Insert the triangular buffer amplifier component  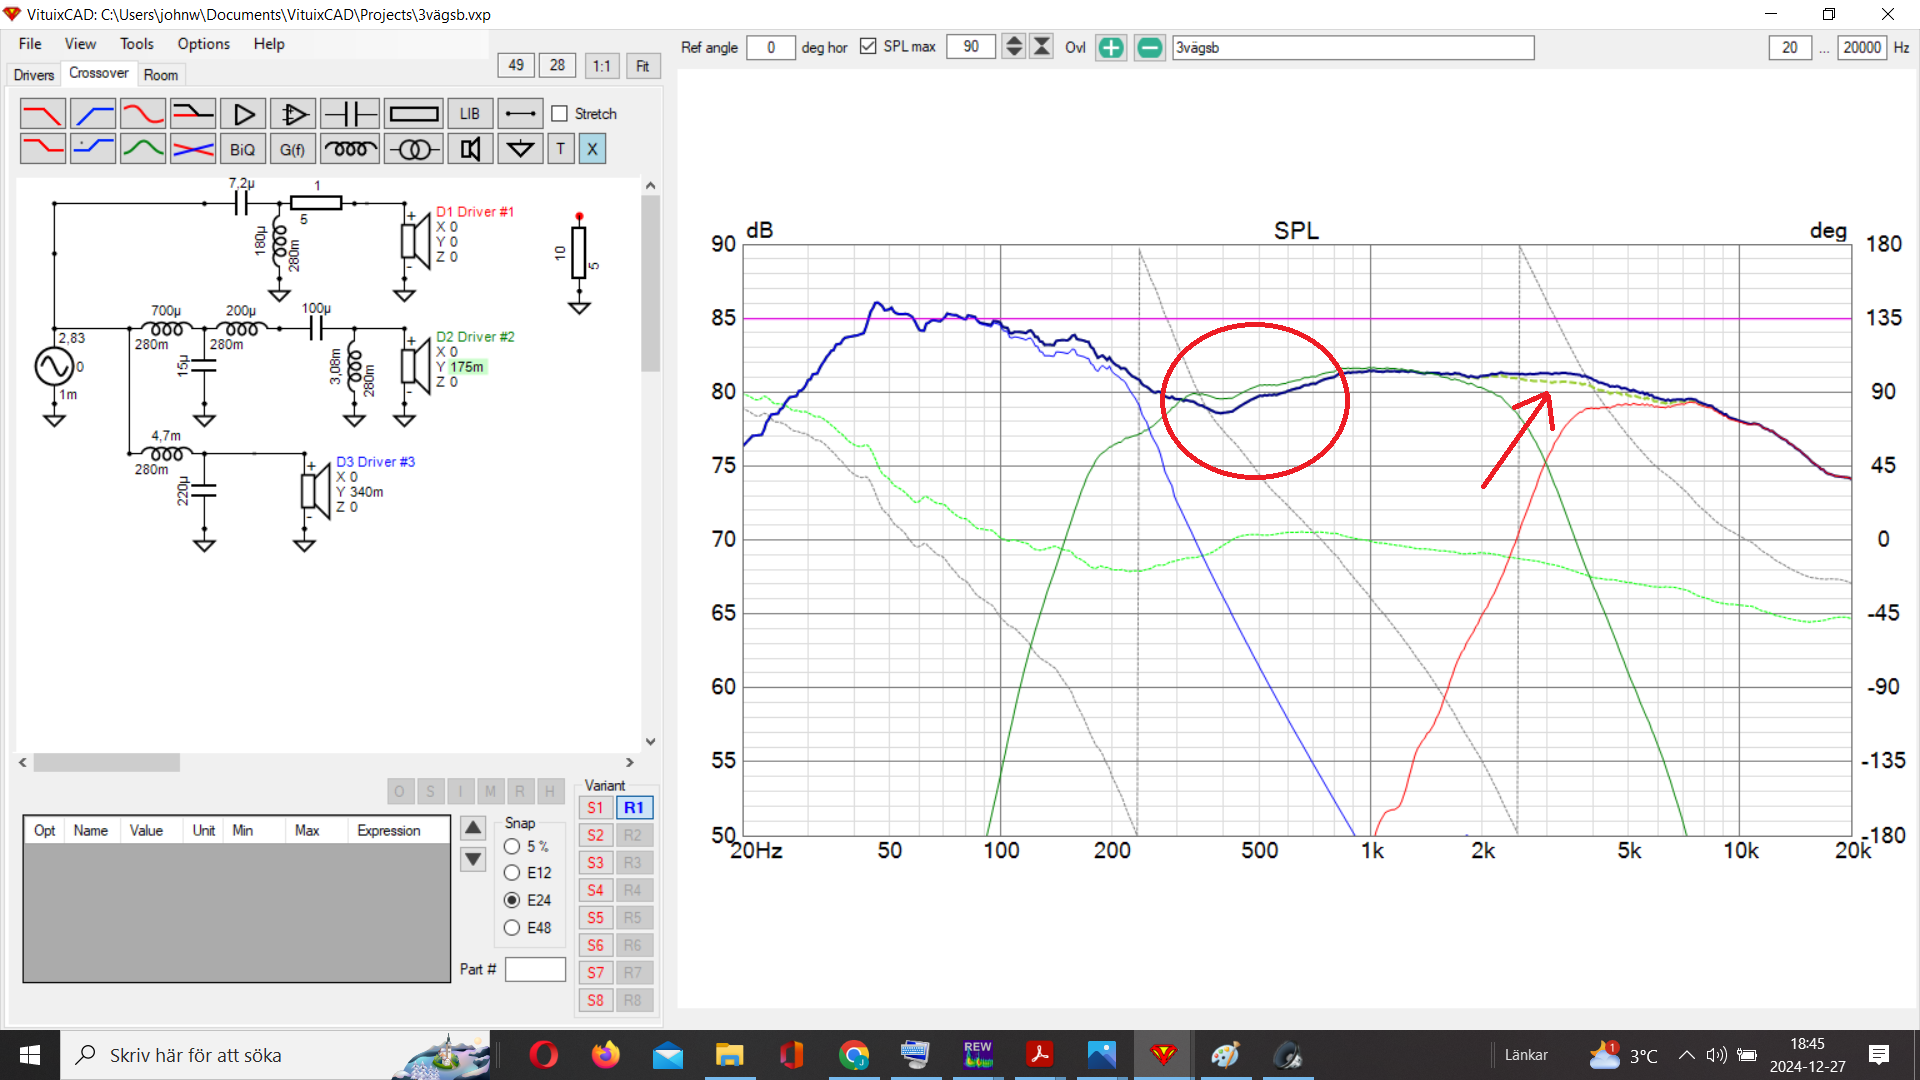point(243,114)
